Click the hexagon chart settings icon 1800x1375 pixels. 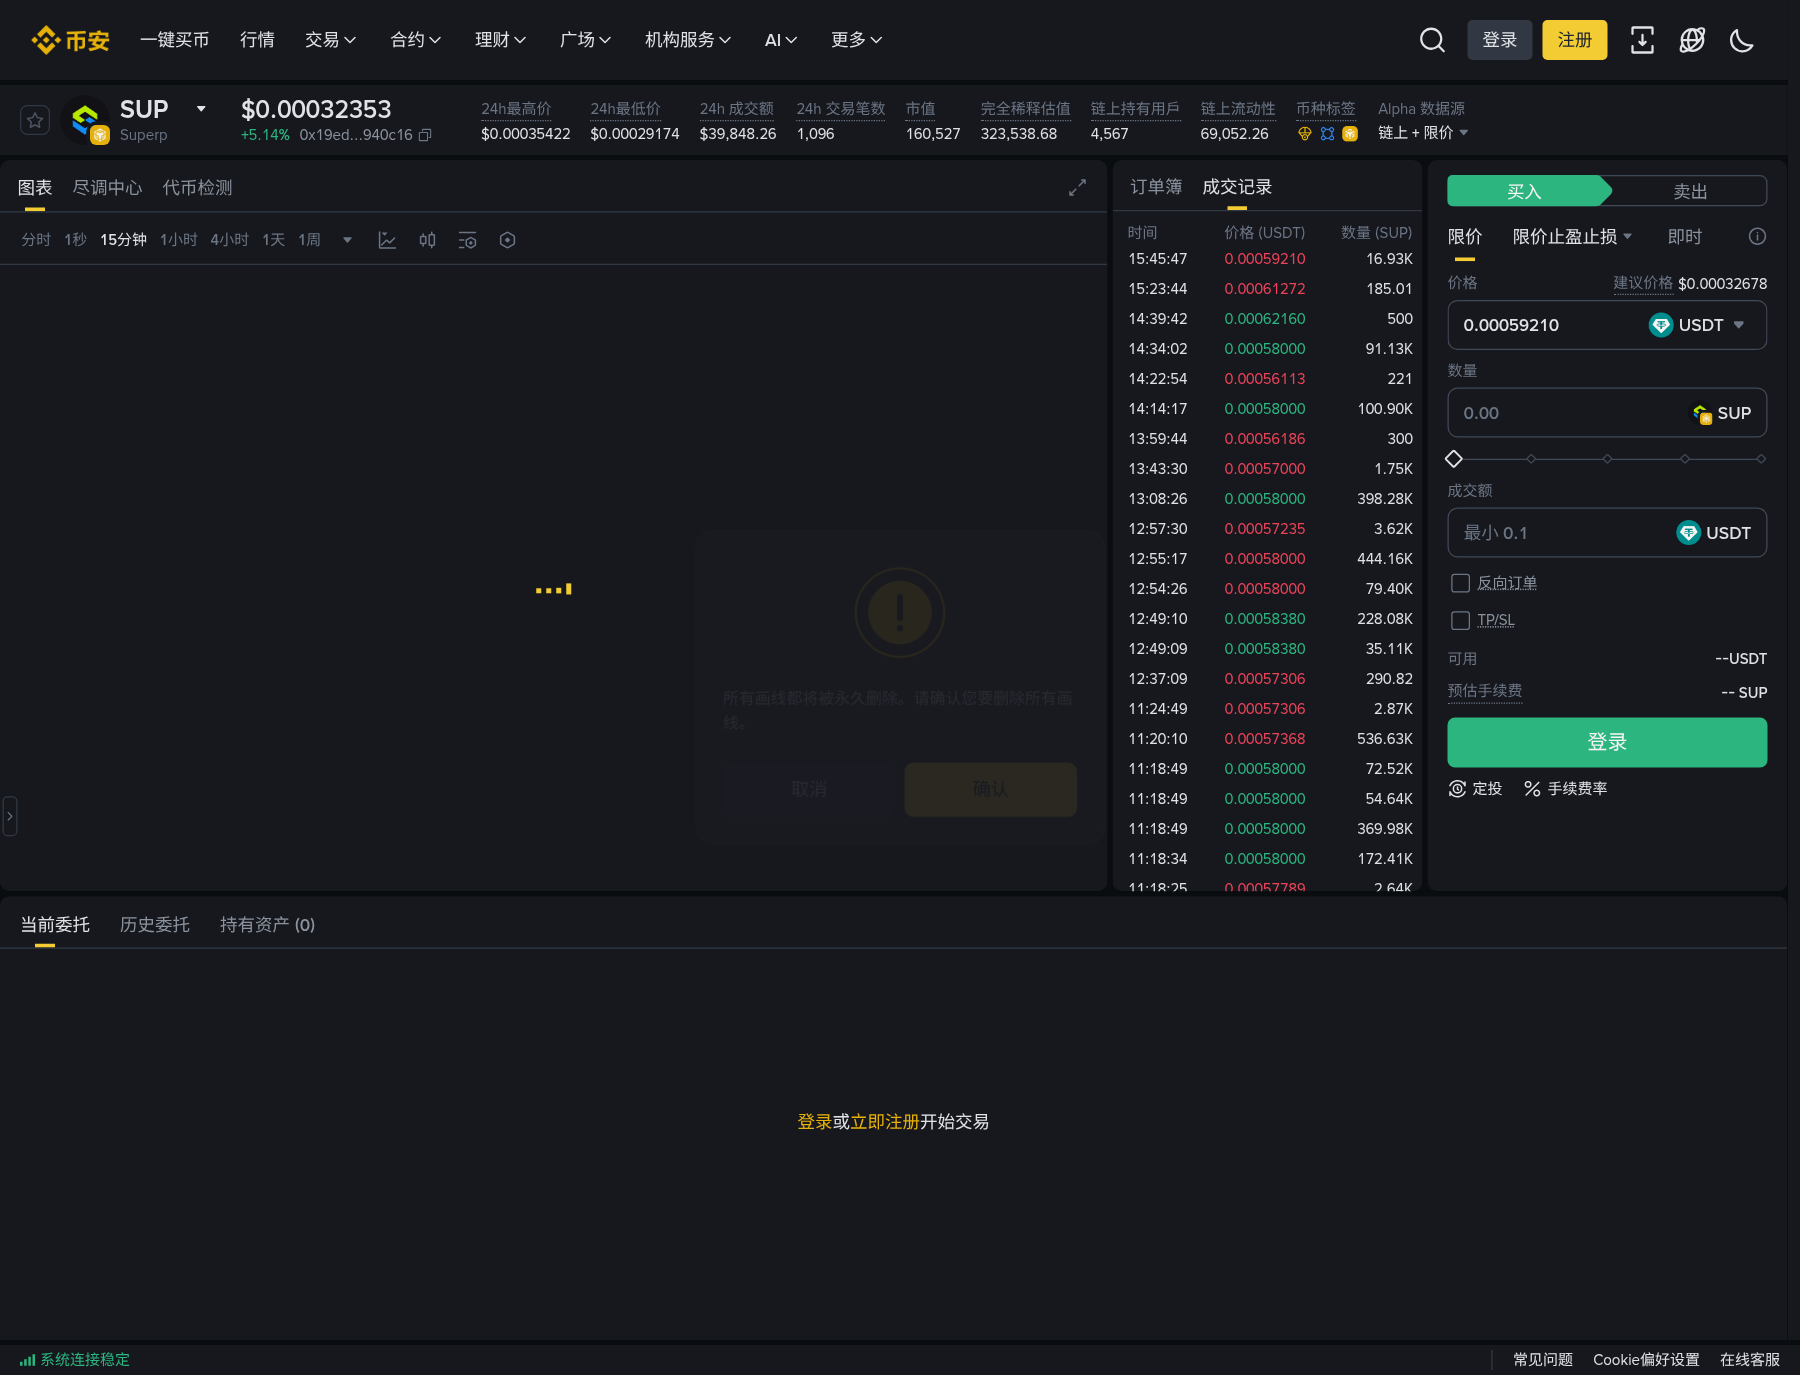507,240
